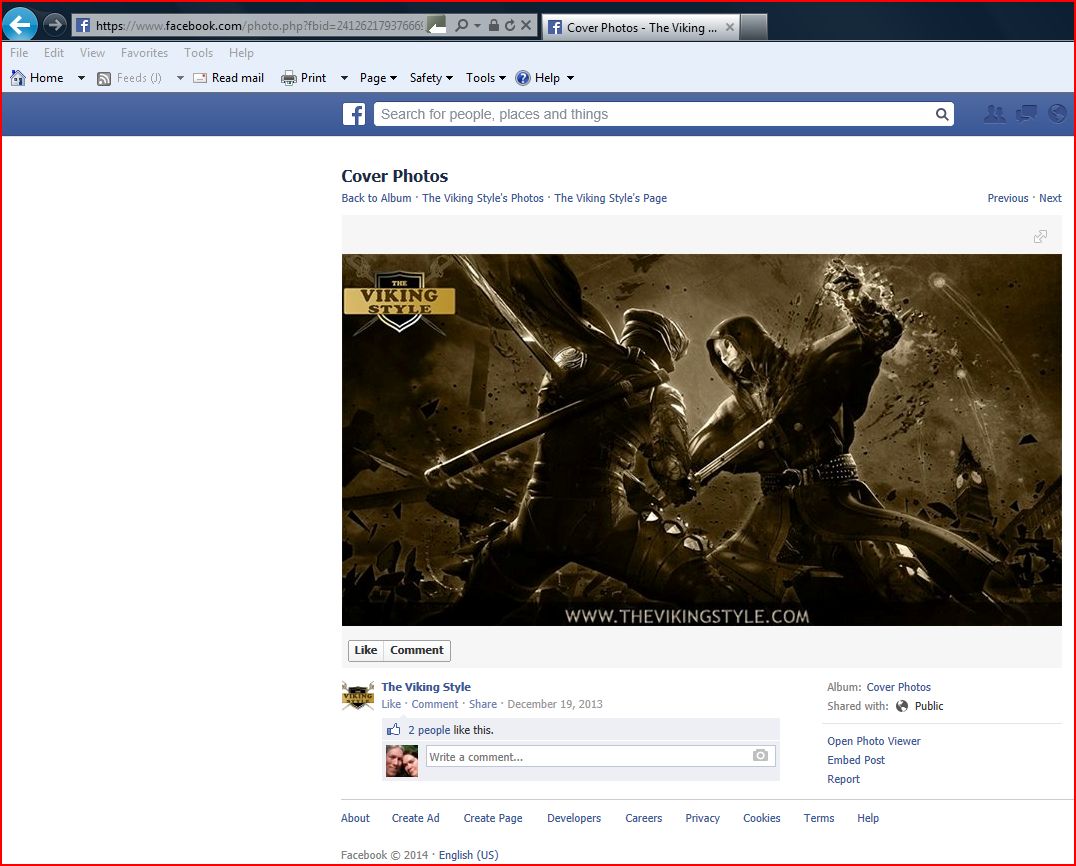Open The Viking Style's Photos link
The height and width of the screenshot is (866, 1076).
(x=482, y=198)
